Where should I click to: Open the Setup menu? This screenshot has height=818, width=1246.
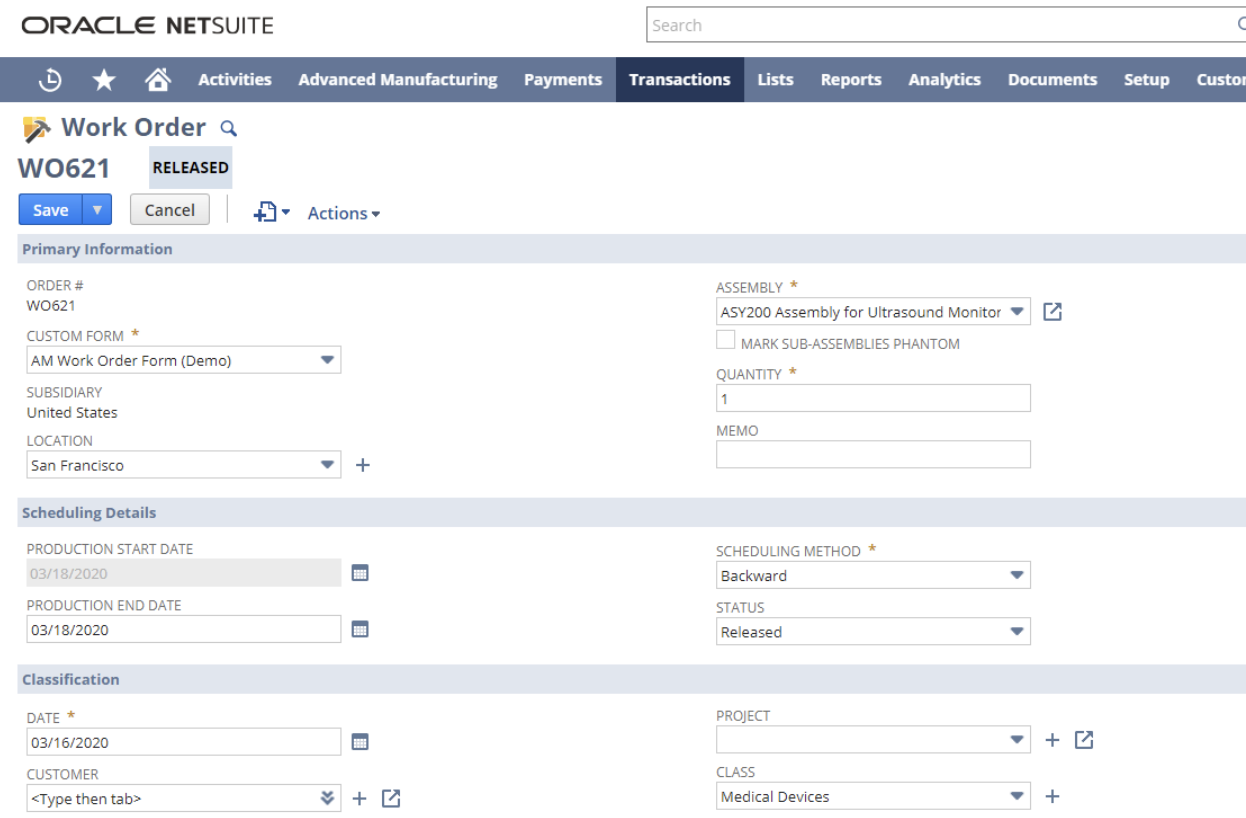pos(1146,80)
